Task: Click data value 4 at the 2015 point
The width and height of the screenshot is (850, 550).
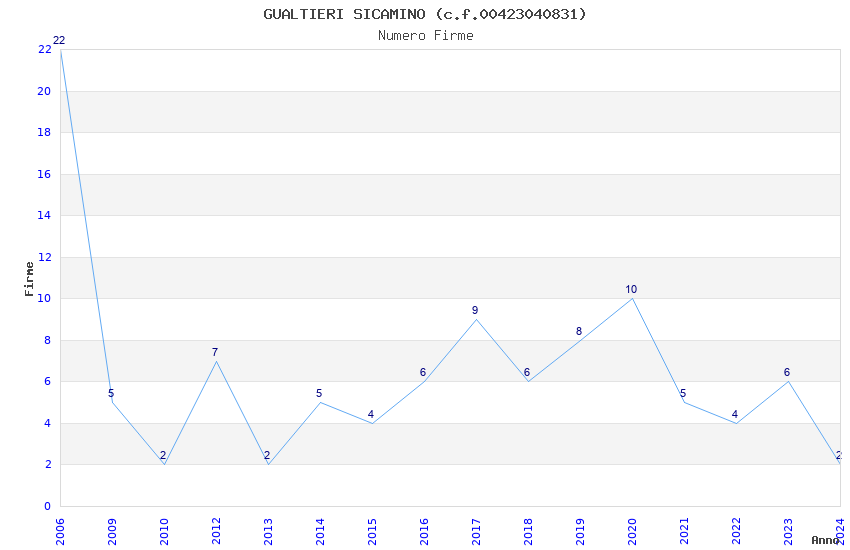Action: [x=371, y=414]
